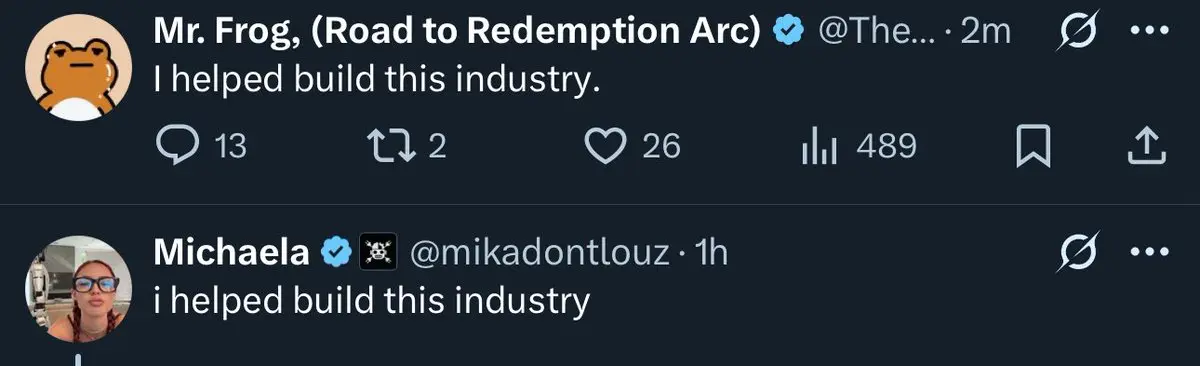Share Mr. Frog's tweet
Image resolution: width=1200 pixels, height=366 pixels.
coord(1147,147)
